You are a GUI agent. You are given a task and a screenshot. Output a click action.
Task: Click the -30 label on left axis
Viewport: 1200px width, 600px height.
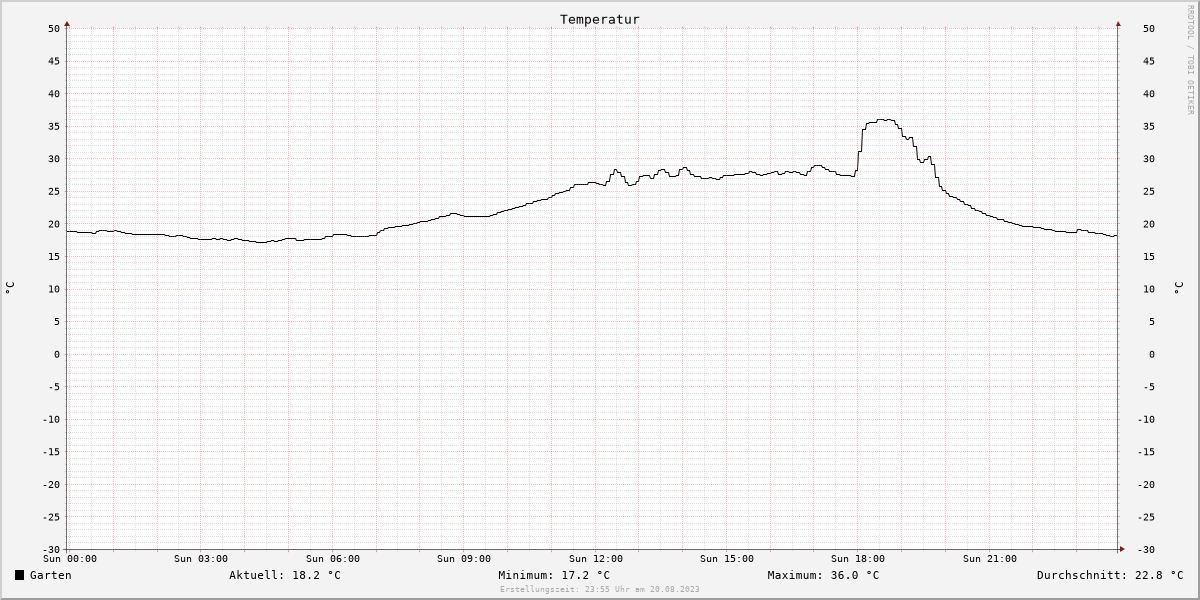tap(52, 549)
